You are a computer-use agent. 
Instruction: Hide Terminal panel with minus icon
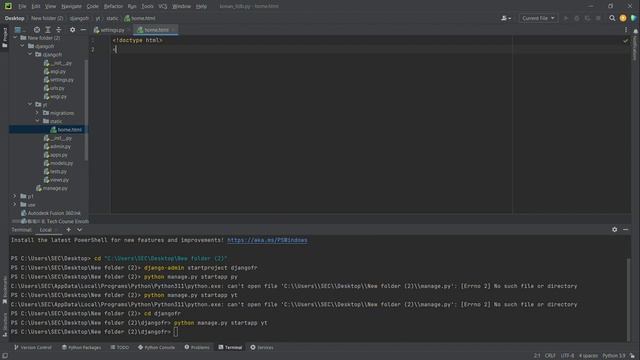coord(625,230)
